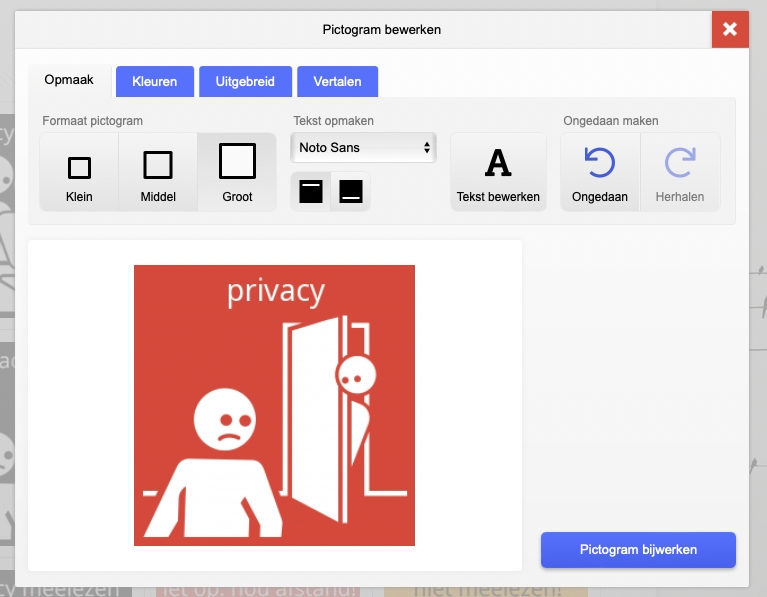Close the Pictogram bewerken dialog
The image size is (767, 597).
[730, 29]
